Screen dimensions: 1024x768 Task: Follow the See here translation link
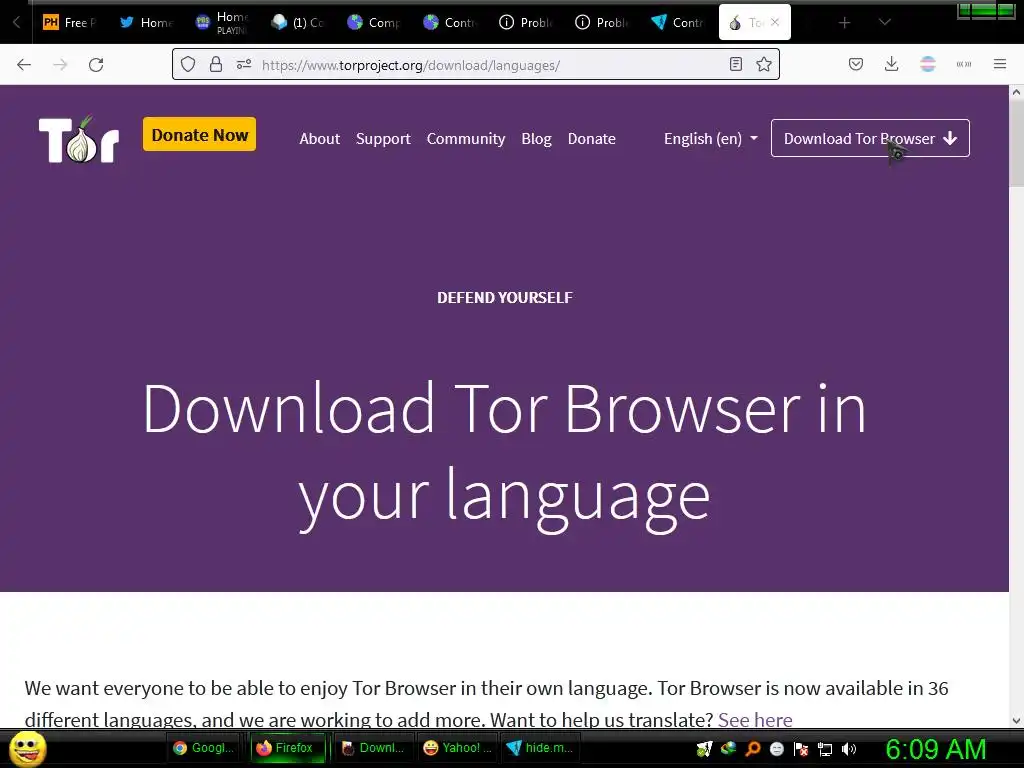(x=755, y=719)
